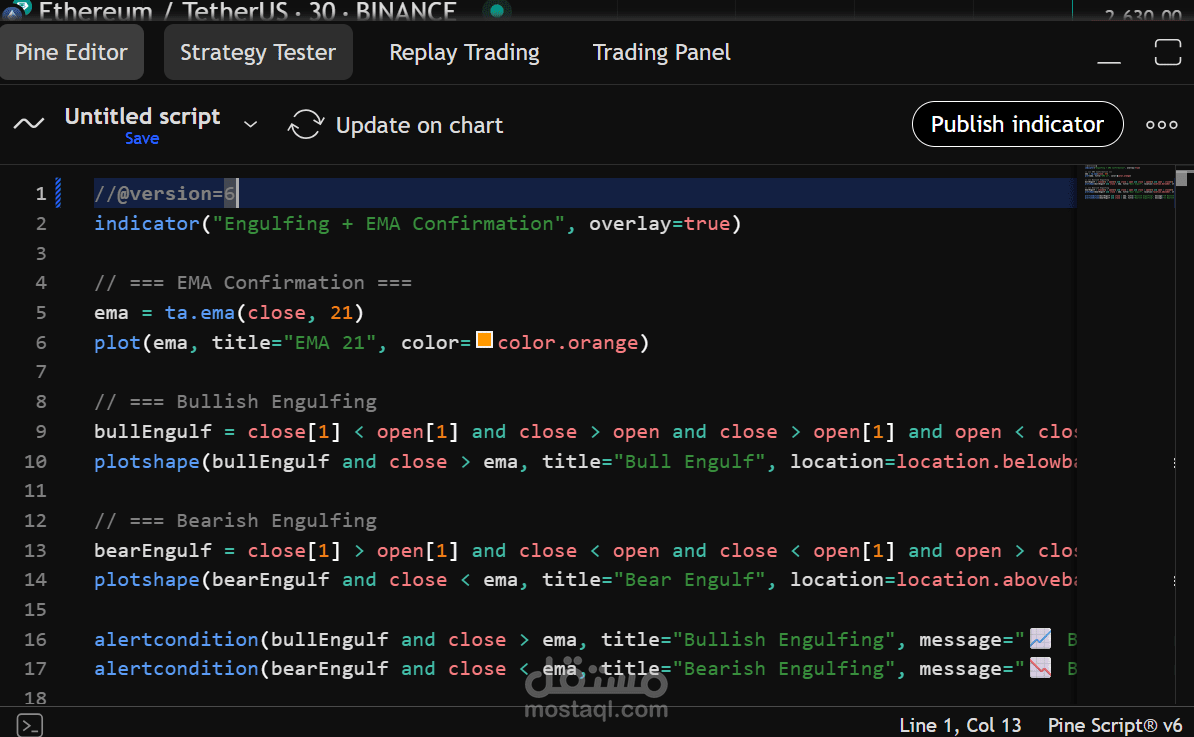Click the indicator script type icon
This screenshot has width=1194, height=737.
(29, 123)
